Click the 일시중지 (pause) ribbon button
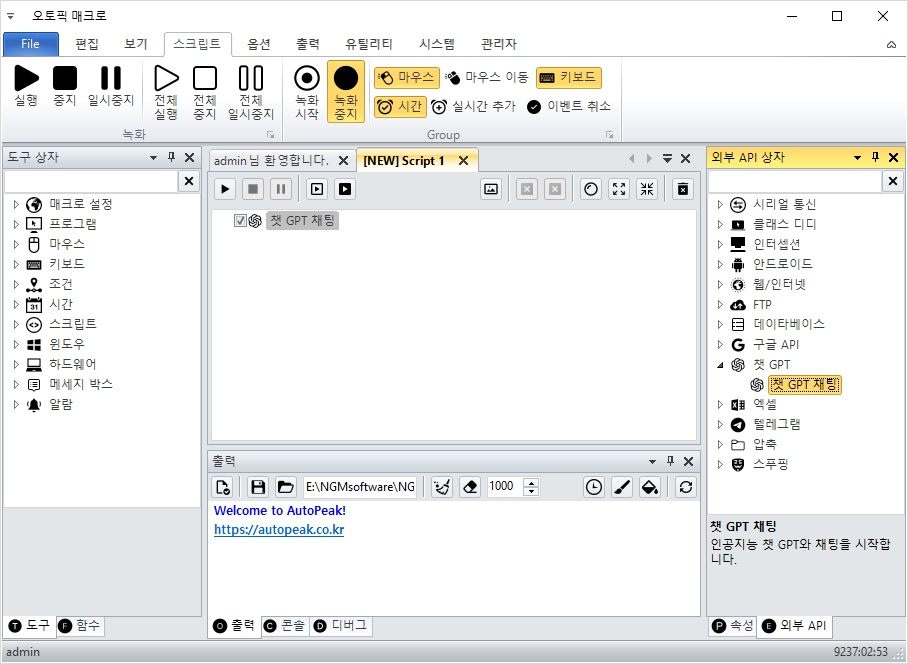Viewport: 908px width, 664px height. (x=111, y=86)
